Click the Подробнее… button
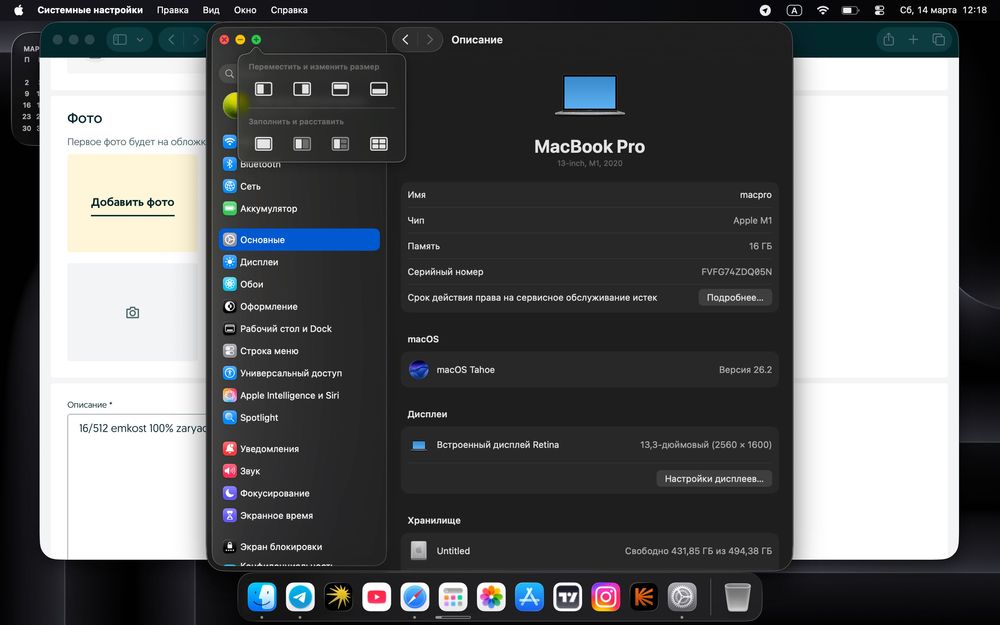This screenshot has height=625, width=1000. click(x=735, y=298)
